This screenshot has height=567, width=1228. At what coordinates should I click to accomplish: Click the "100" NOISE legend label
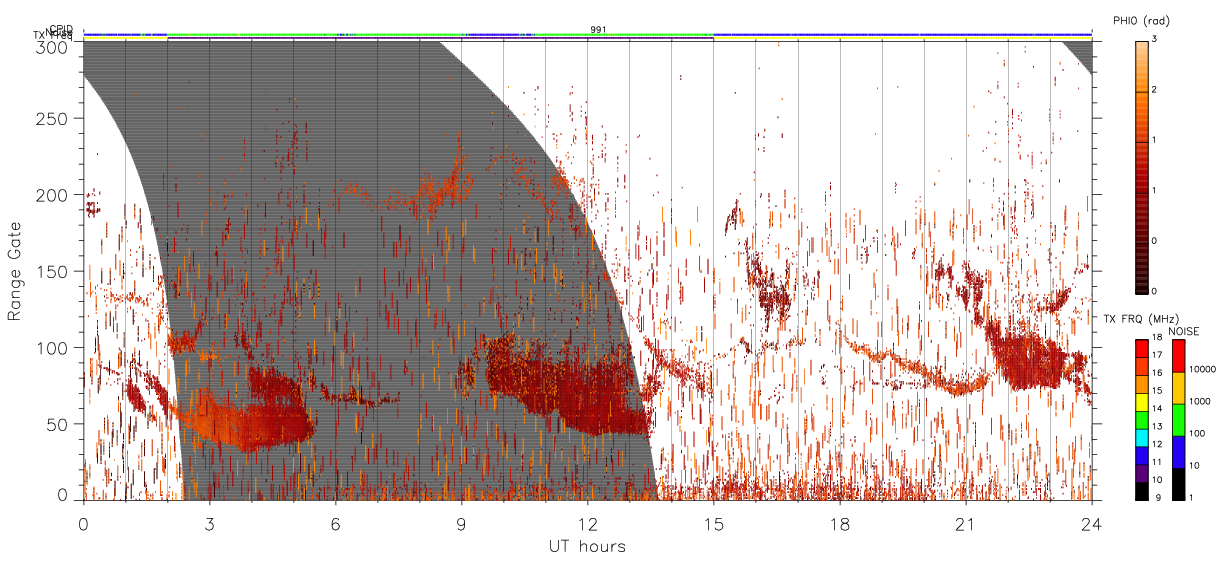click(x=1197, y=433)
